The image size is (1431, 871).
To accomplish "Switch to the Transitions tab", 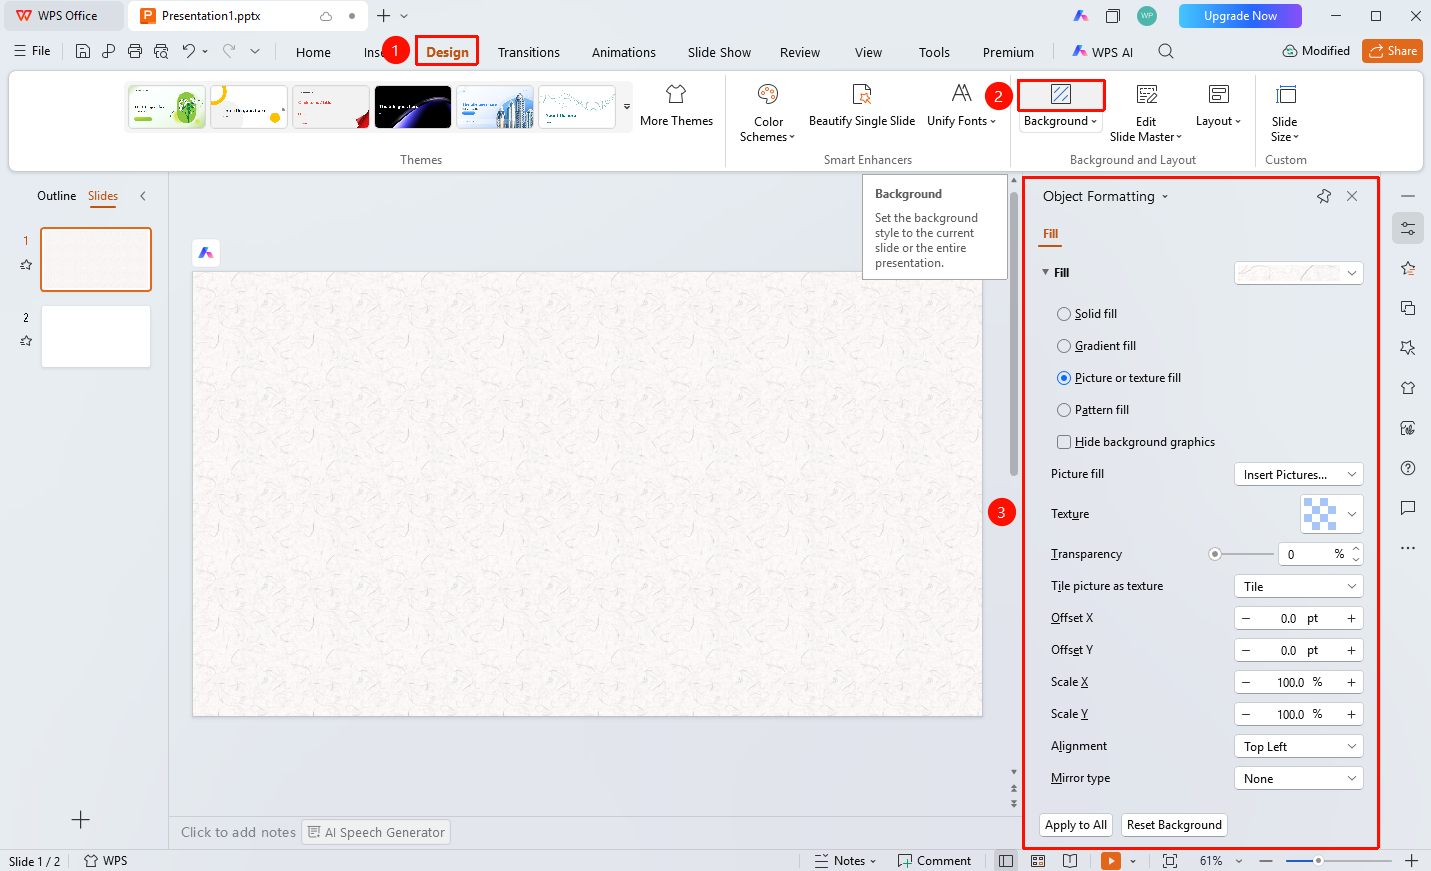I will [529, 52].
